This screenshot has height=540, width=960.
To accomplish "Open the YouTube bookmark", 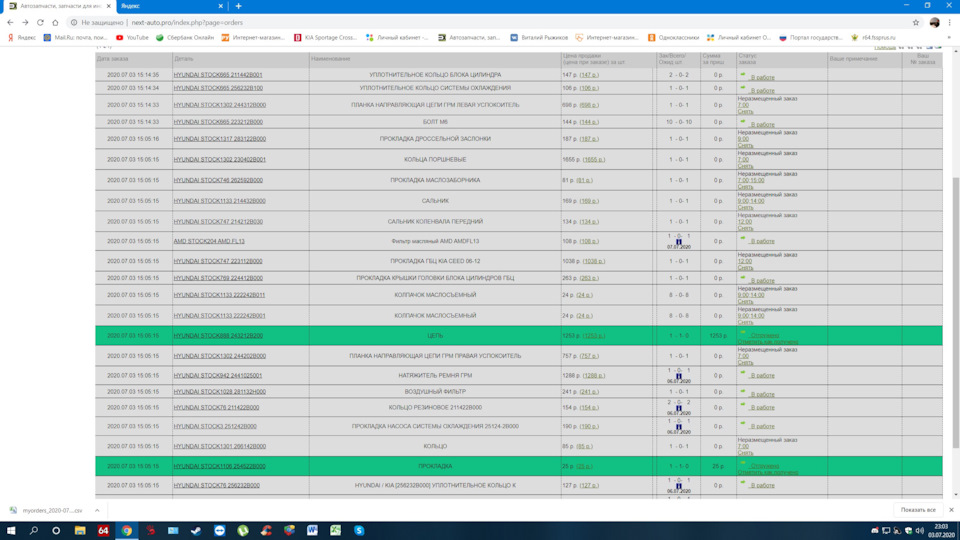I will (132, 37).
